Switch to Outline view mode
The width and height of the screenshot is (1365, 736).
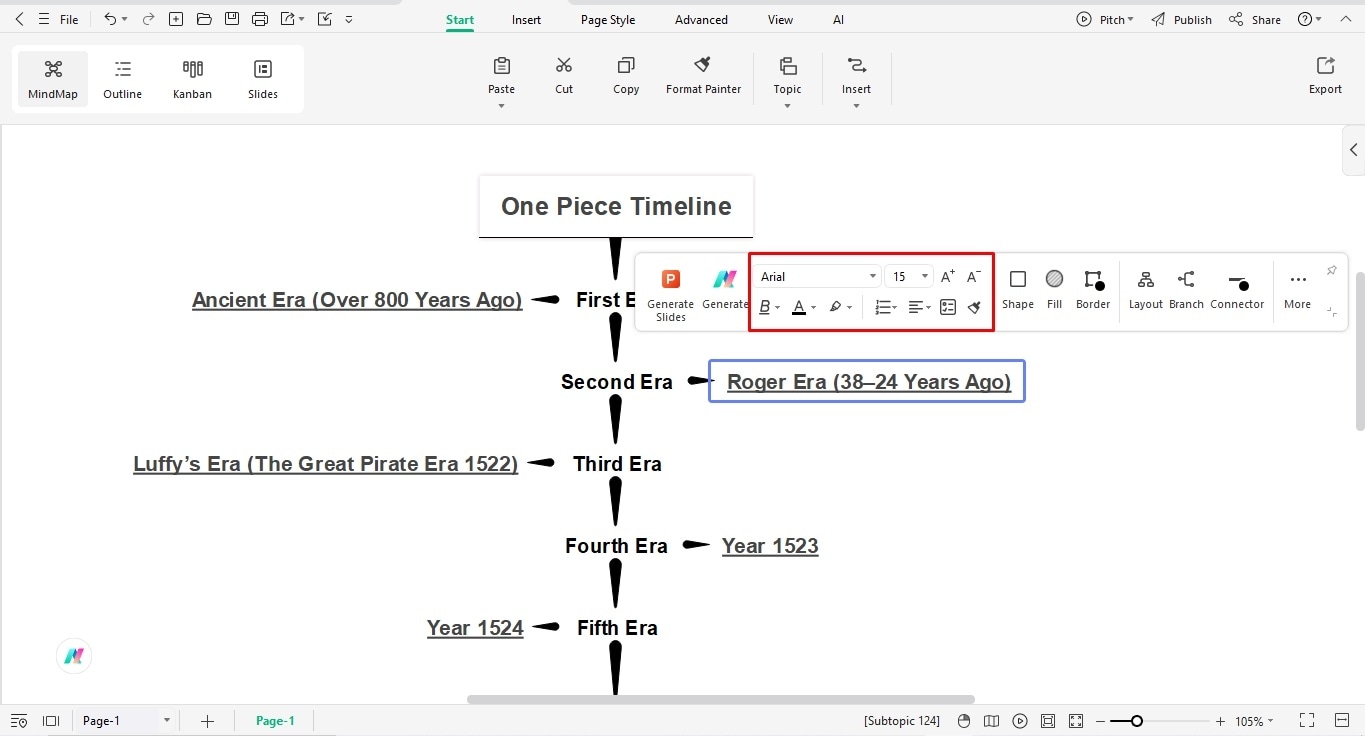[122, 79]
